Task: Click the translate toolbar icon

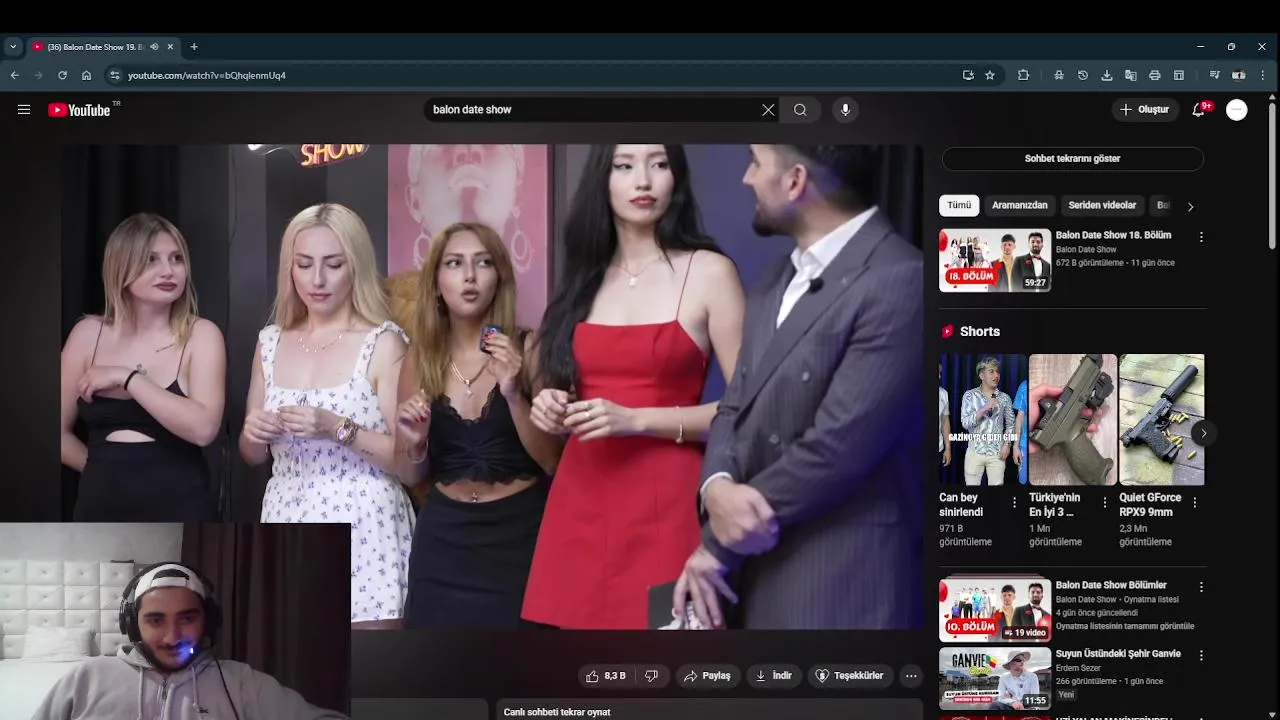Action: click(1131, 75)
